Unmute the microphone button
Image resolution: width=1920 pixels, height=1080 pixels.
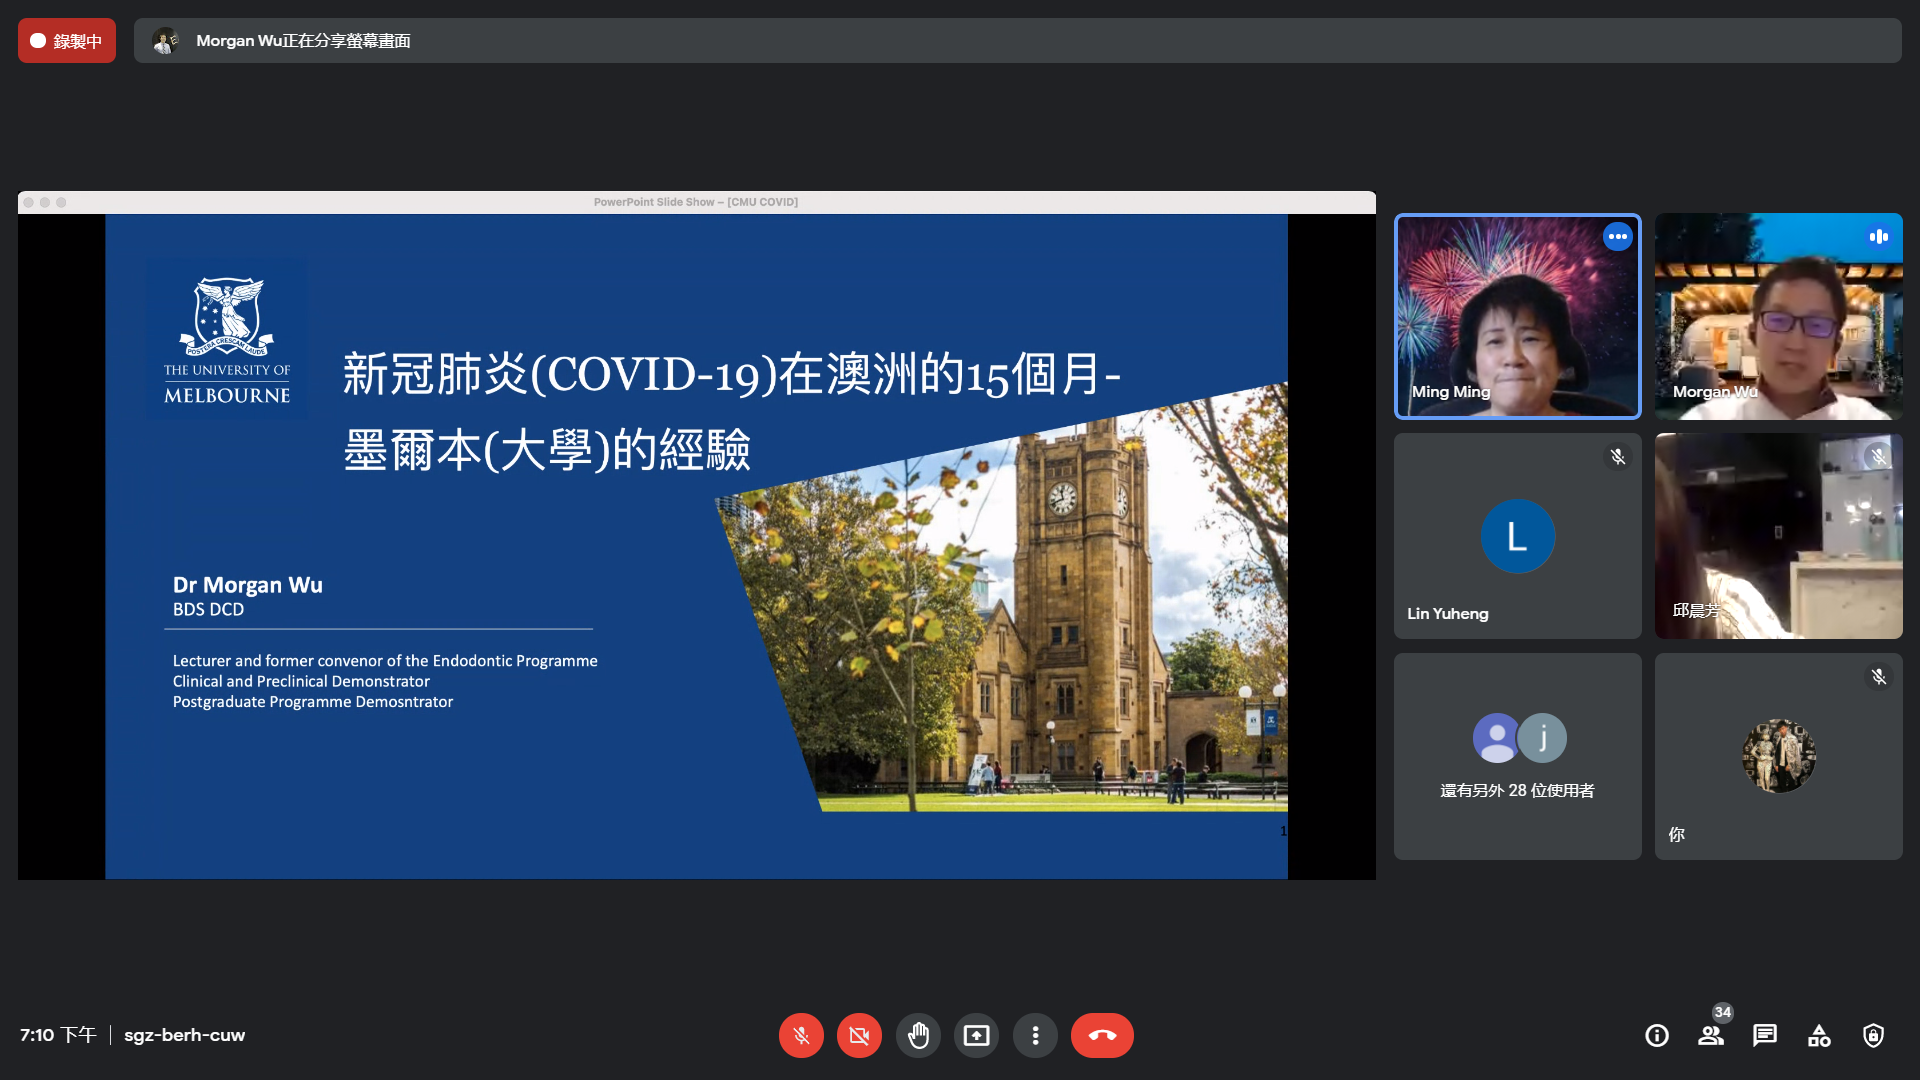801,1035
